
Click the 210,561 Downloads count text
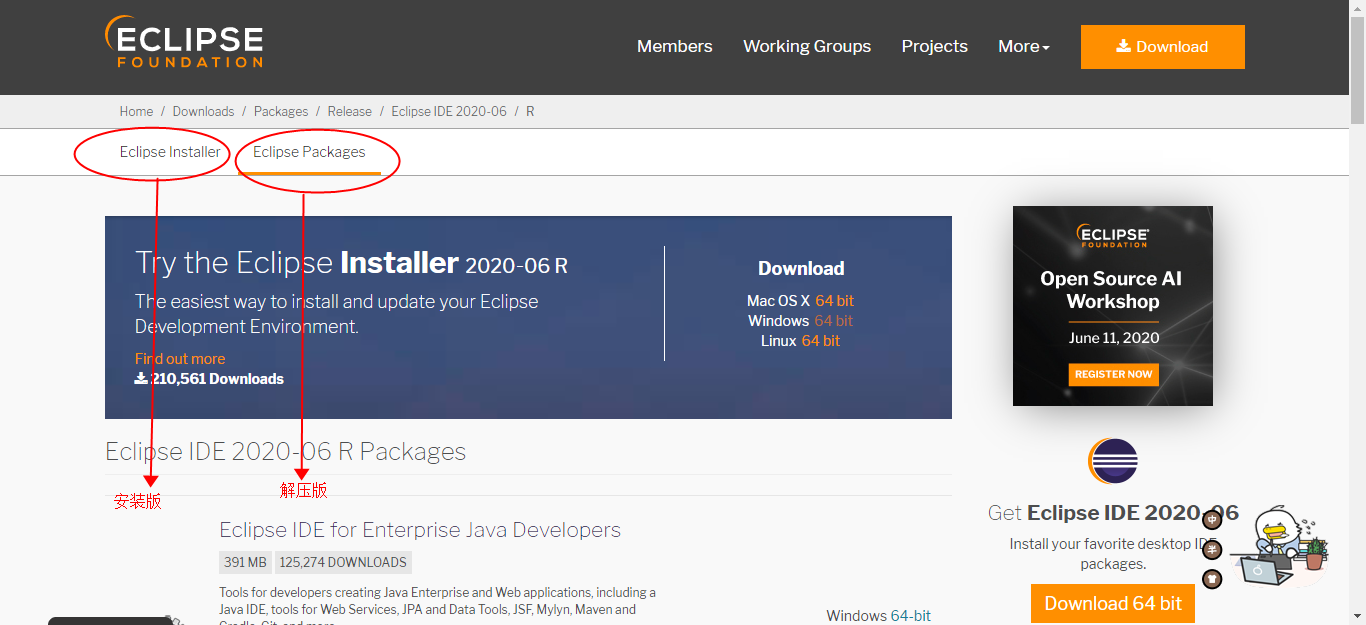[209, 379]
